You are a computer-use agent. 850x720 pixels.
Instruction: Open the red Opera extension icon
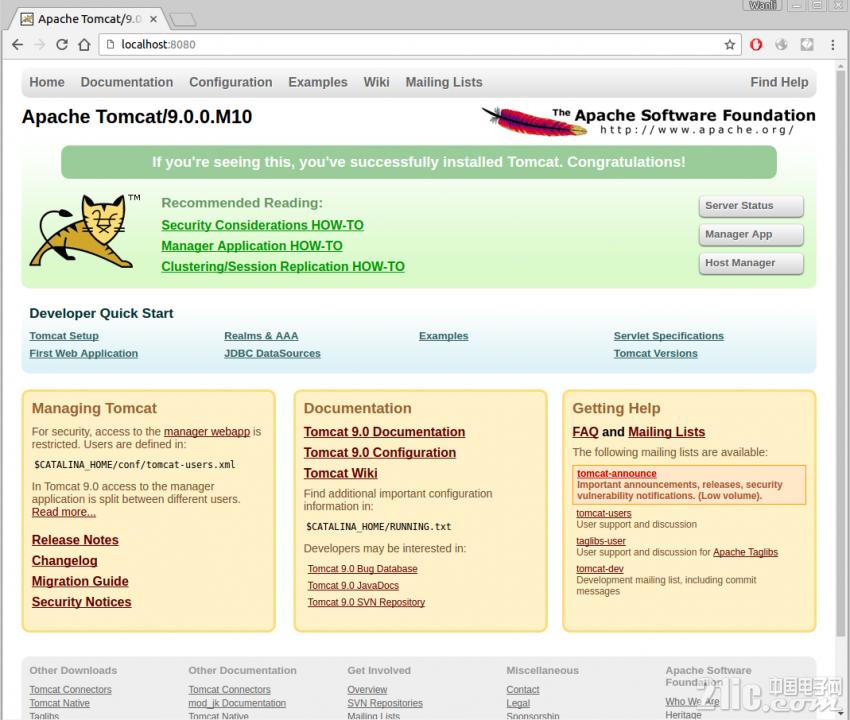click(756, 44)
